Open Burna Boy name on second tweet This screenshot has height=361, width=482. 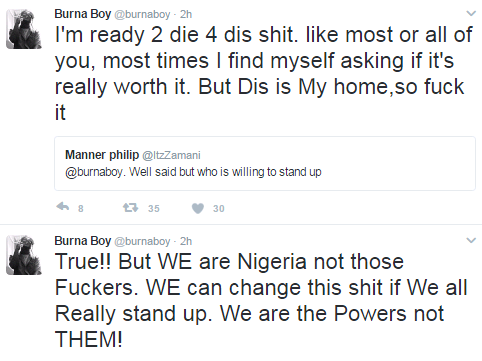83,241
